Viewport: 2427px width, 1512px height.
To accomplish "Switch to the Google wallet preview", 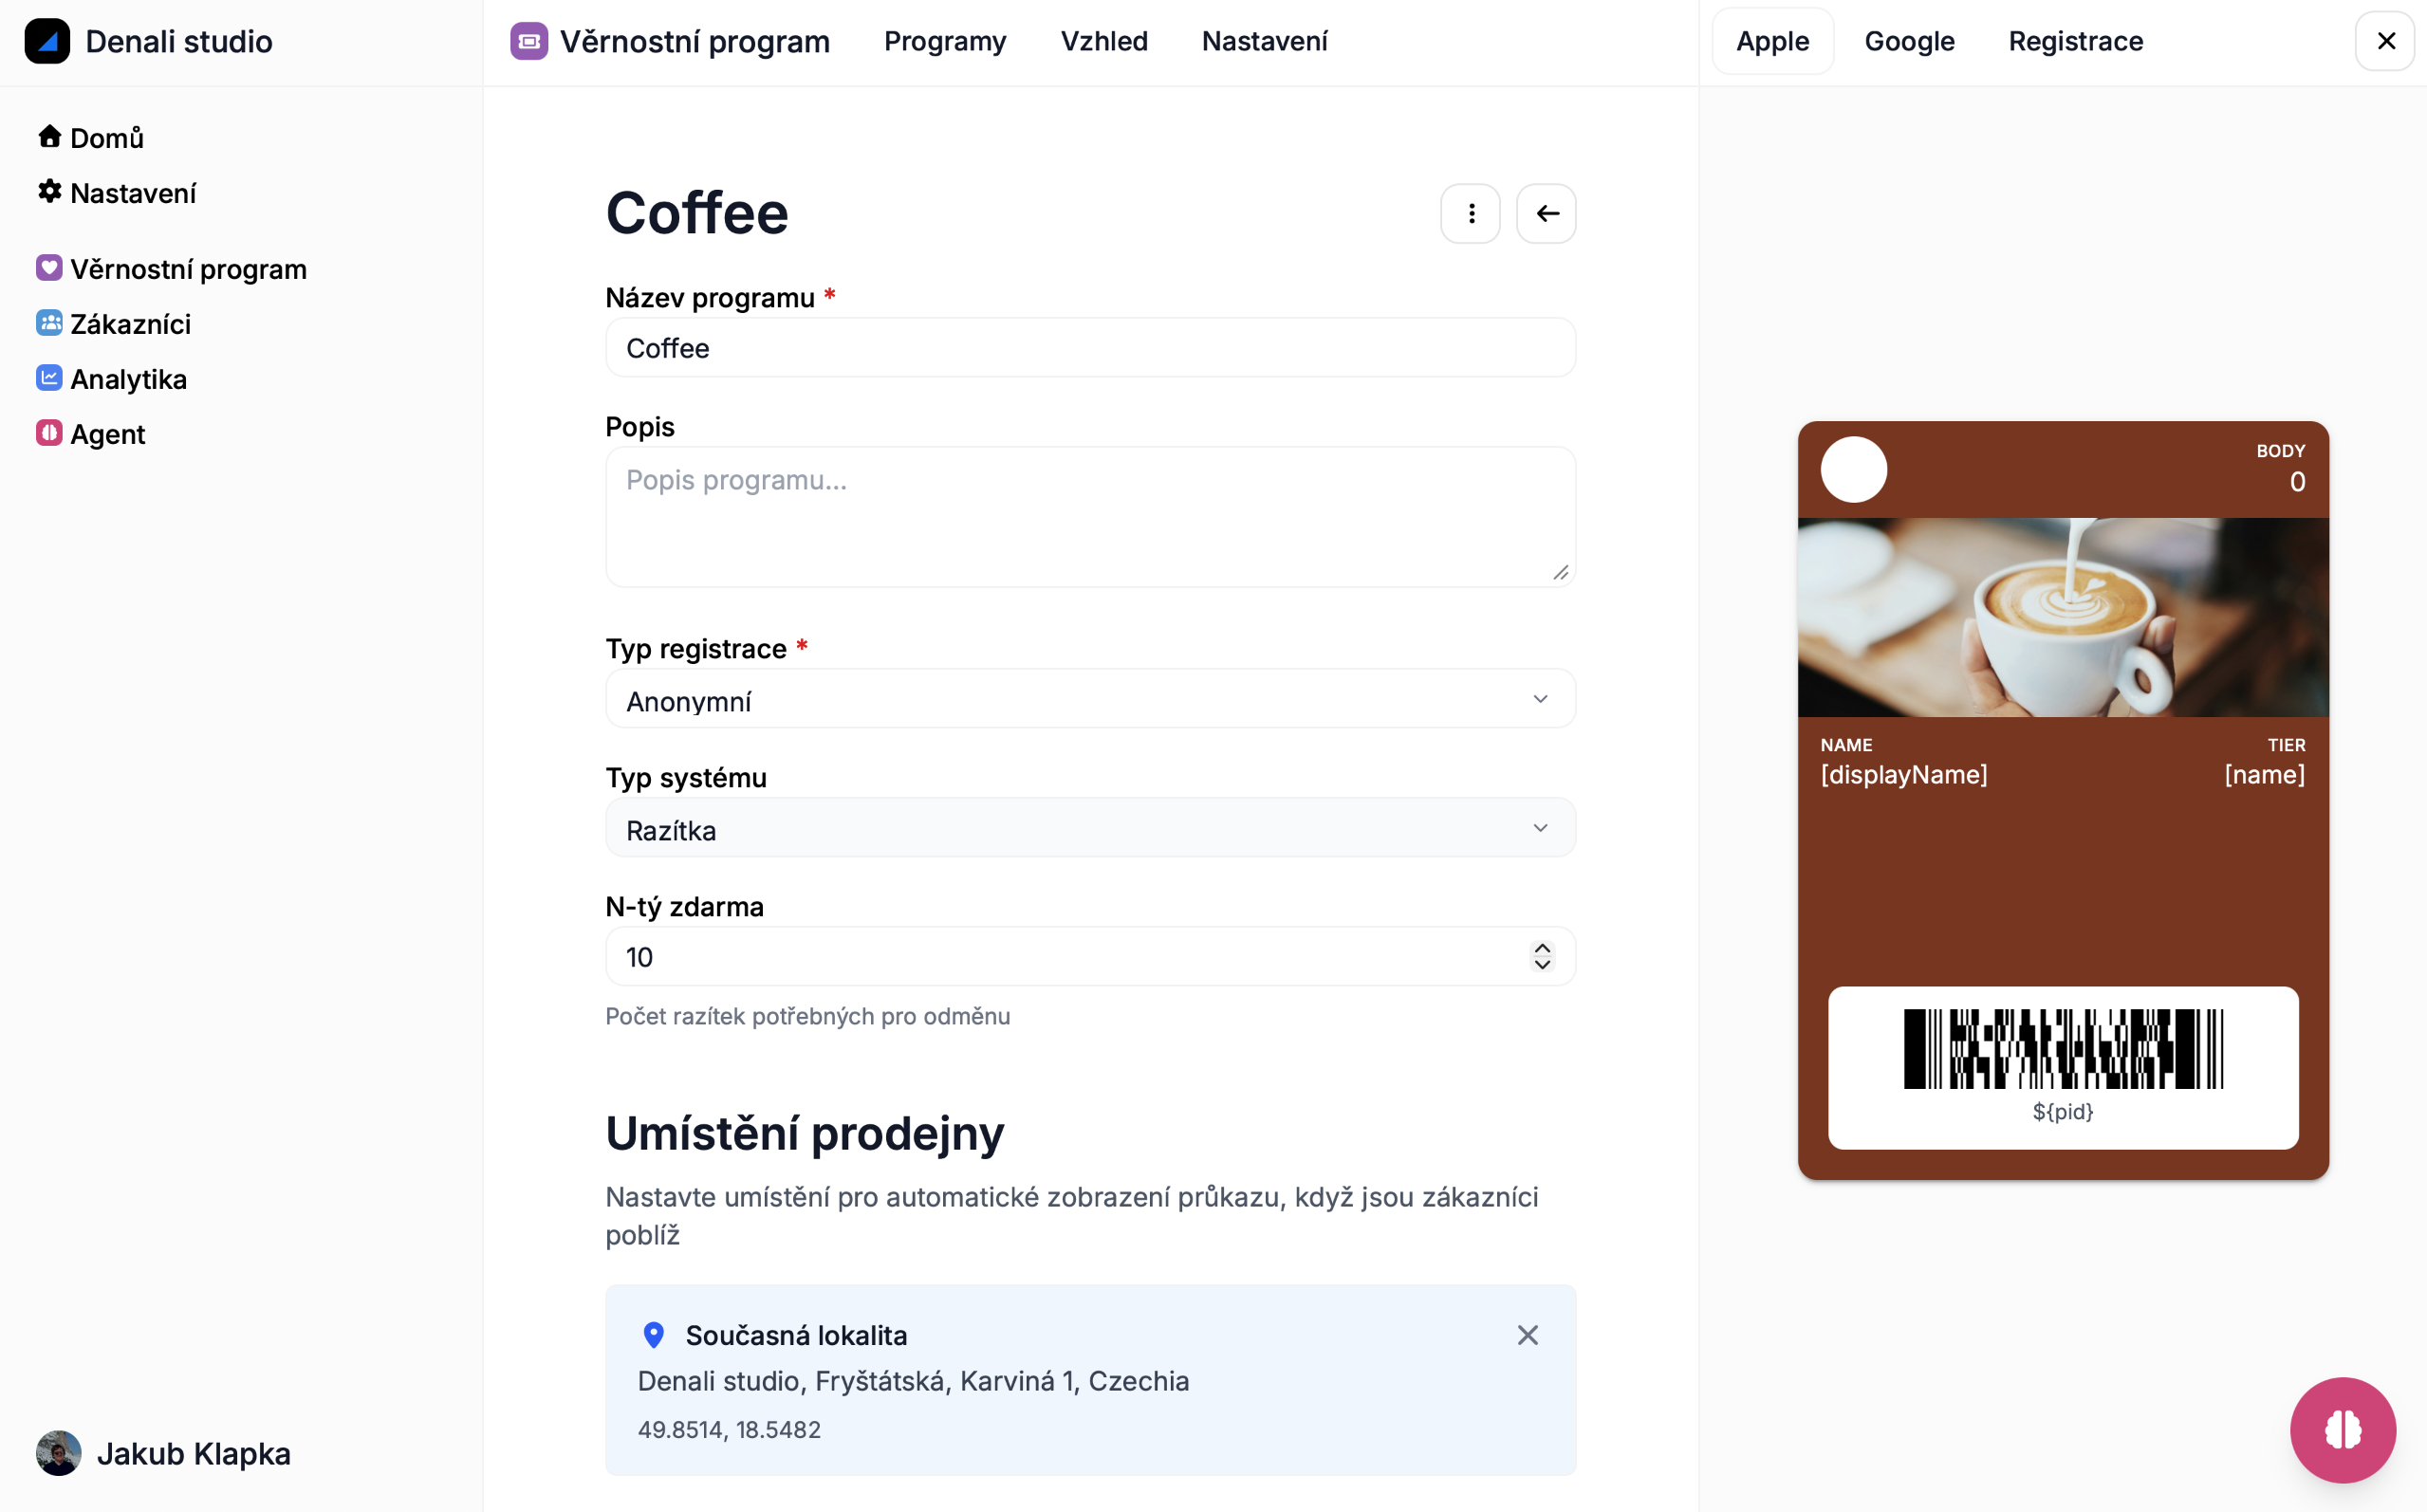I will [x=1908, y=41].
